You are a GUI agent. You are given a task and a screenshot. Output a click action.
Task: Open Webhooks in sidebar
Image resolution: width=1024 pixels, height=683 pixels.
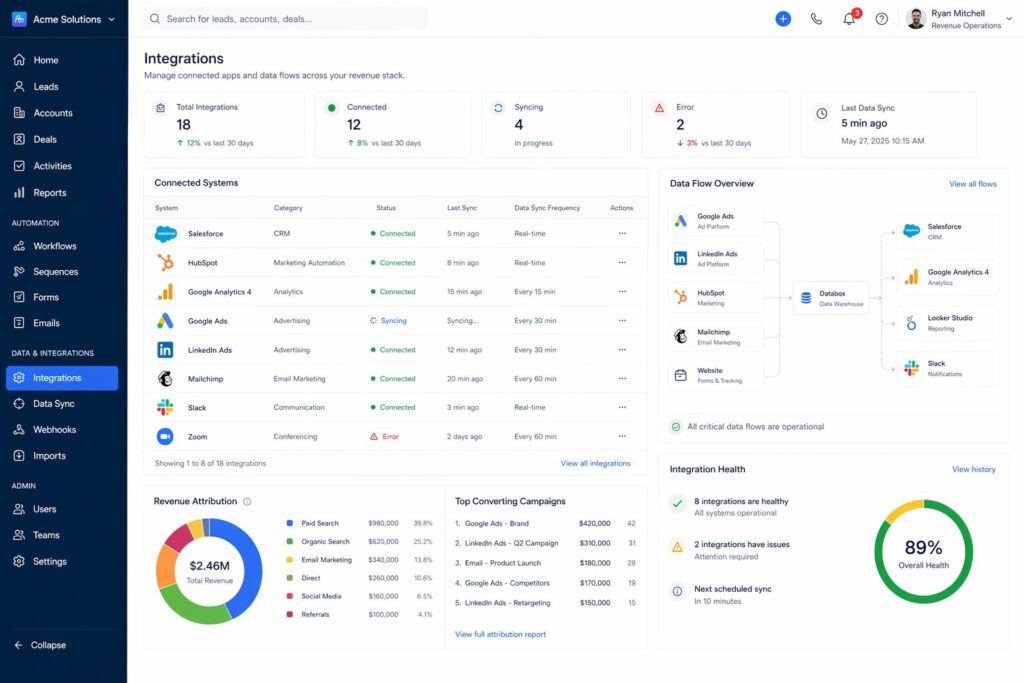tap(62, 430)
